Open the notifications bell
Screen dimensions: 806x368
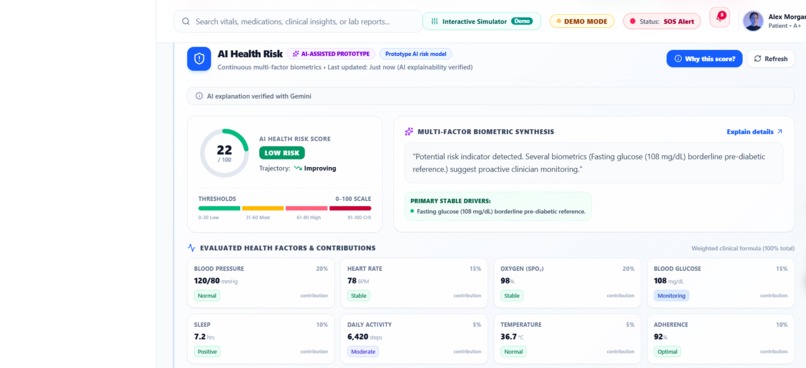pyautogui.click(x=719, y=17)
